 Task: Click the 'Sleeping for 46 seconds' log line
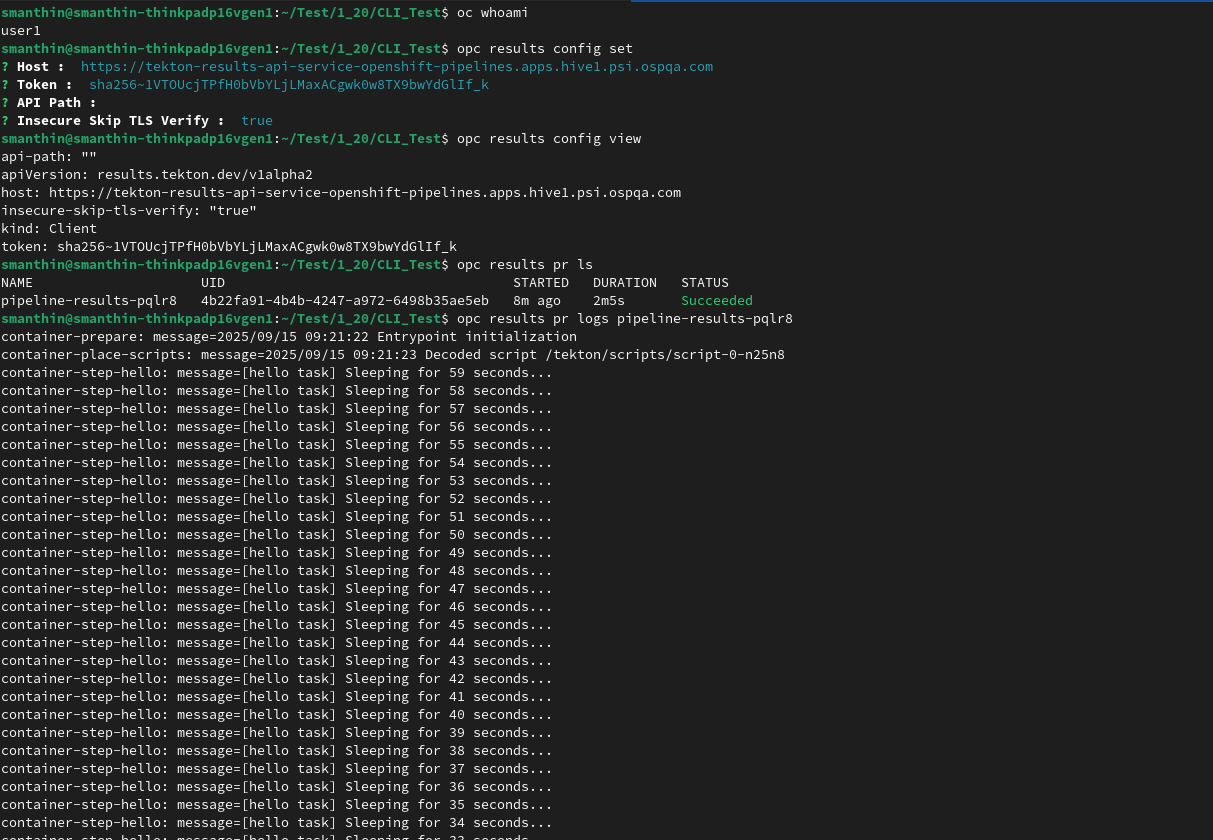point(277,607)
